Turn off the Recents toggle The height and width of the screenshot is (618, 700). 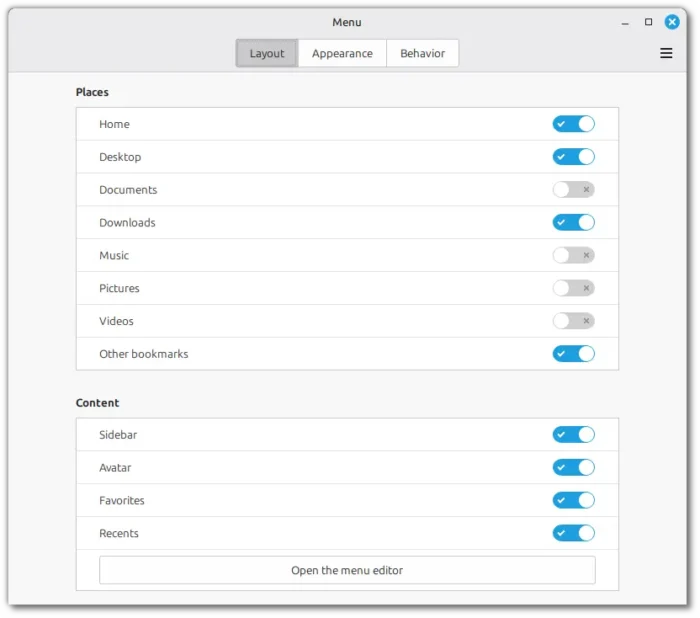pyautogui.click(x=573, y=533)
